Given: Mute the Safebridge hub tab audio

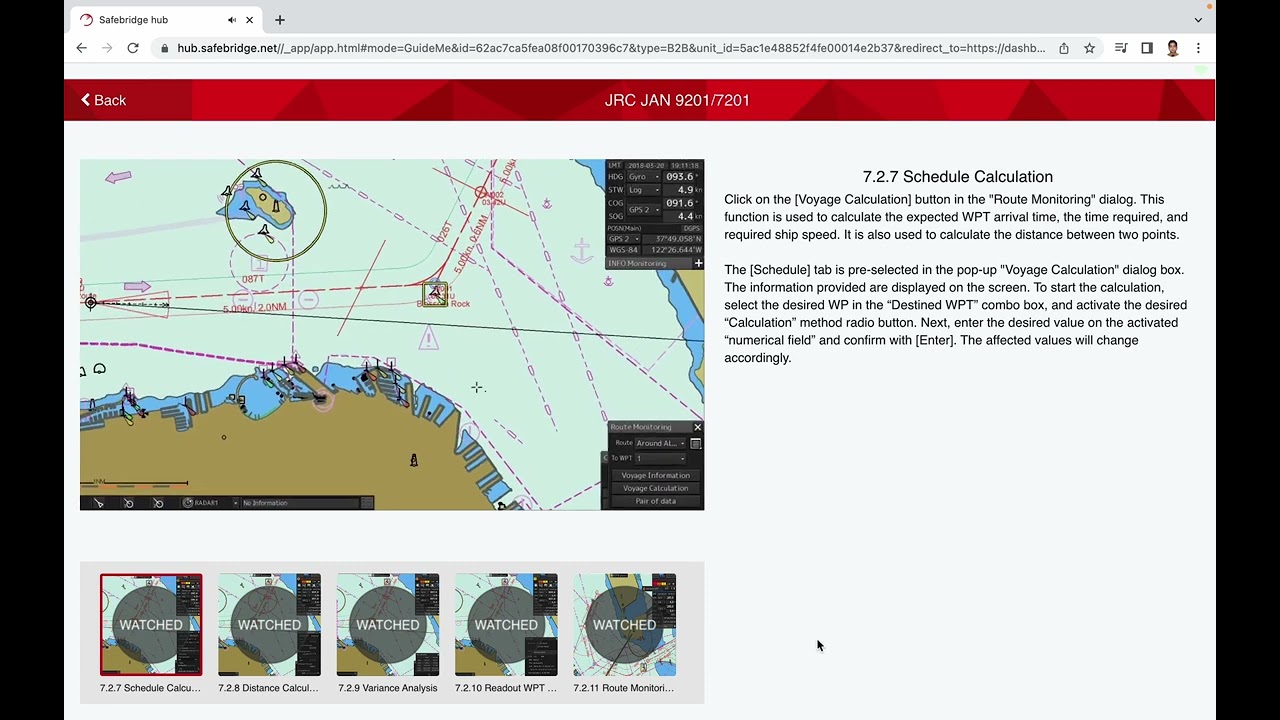Looking at the screenshot, I should pyautogui.click(x=232, y=20).
